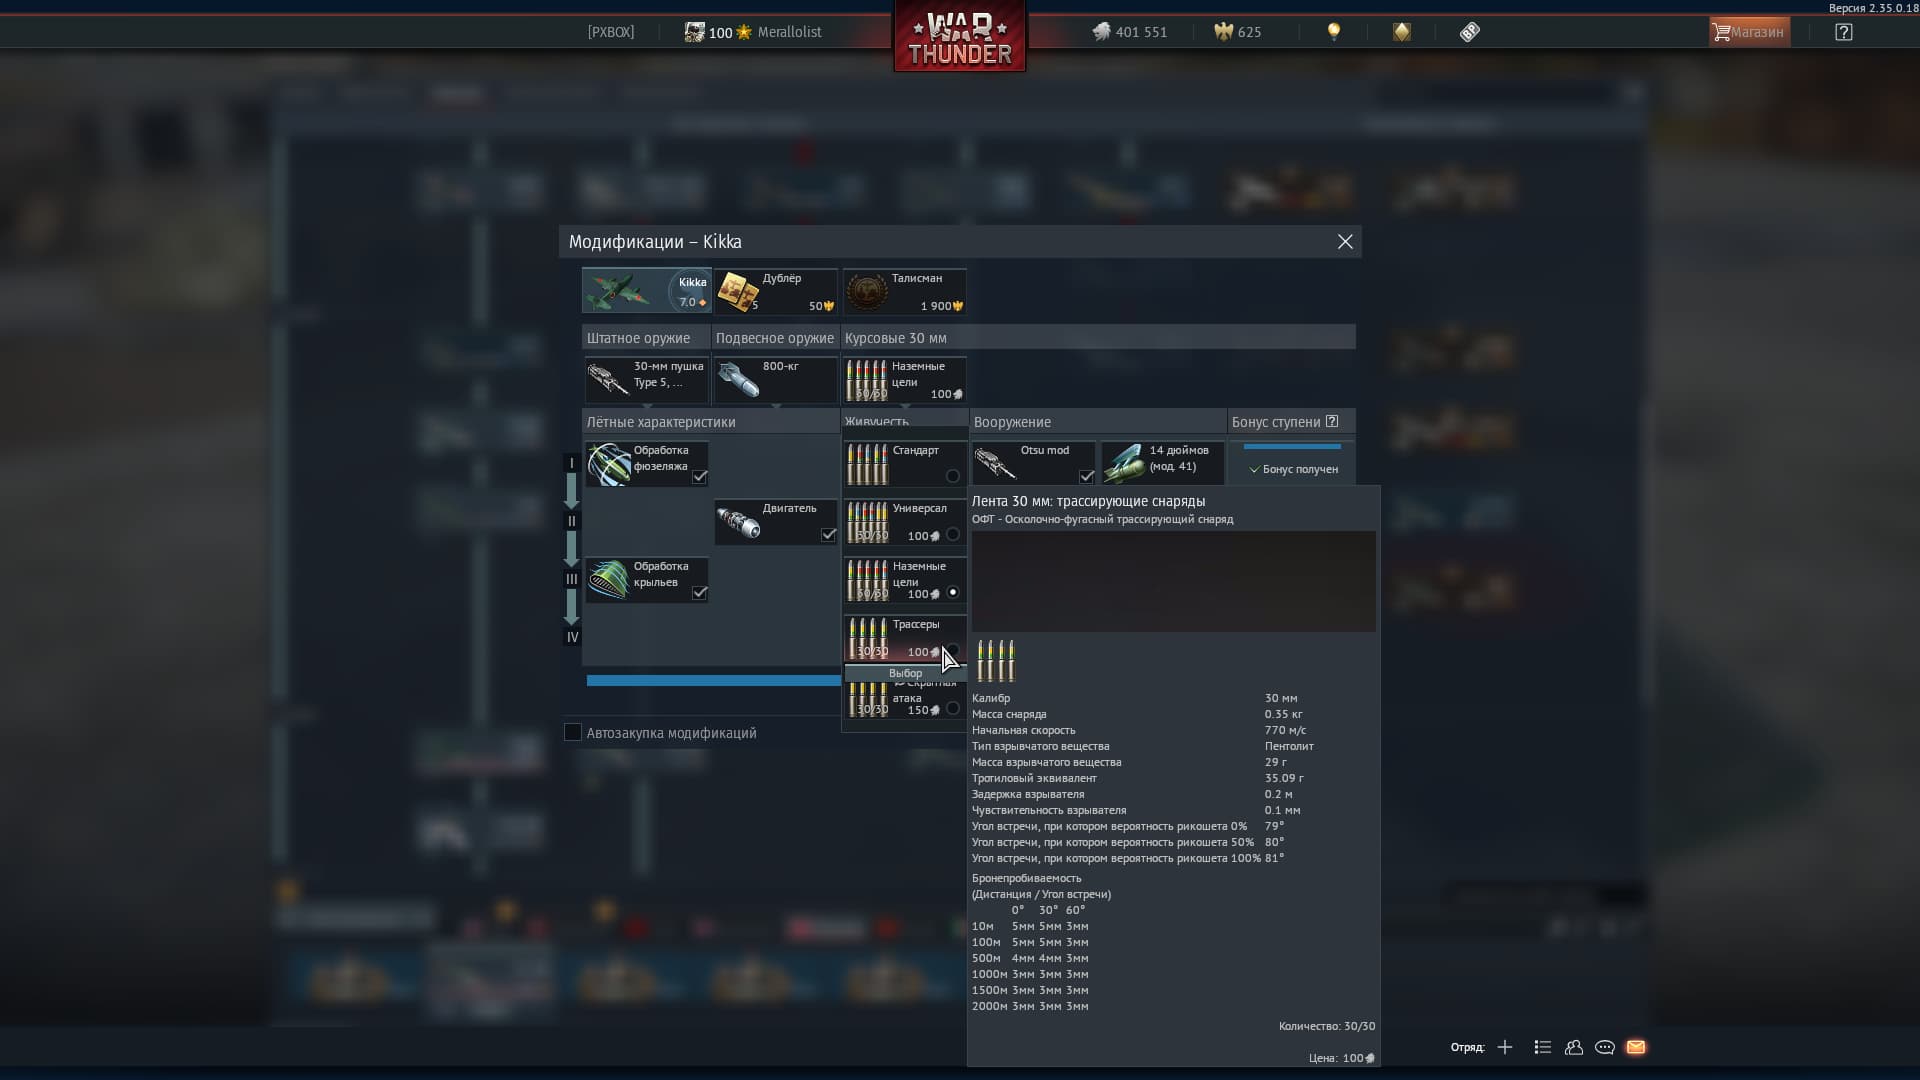The width and height of the screenshot is (1920, 1080).
Task: Toggle Обработка крыльев modification checkbox
Action: 700,593
